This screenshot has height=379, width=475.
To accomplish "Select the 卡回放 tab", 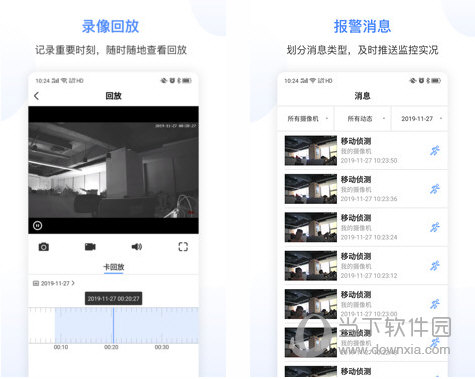I will tap(114, 267).
